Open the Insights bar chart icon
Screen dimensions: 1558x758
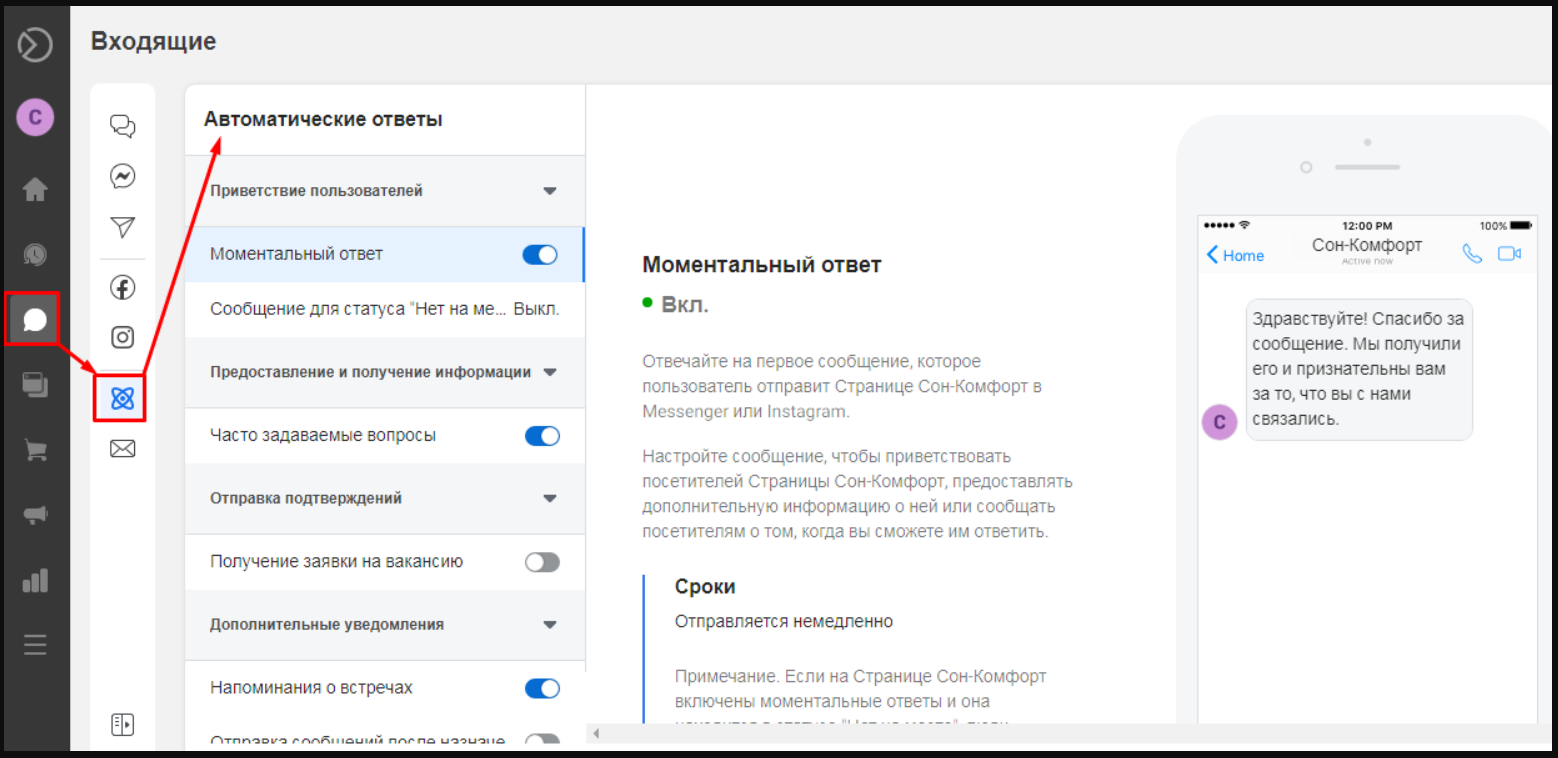coord(35,580)
